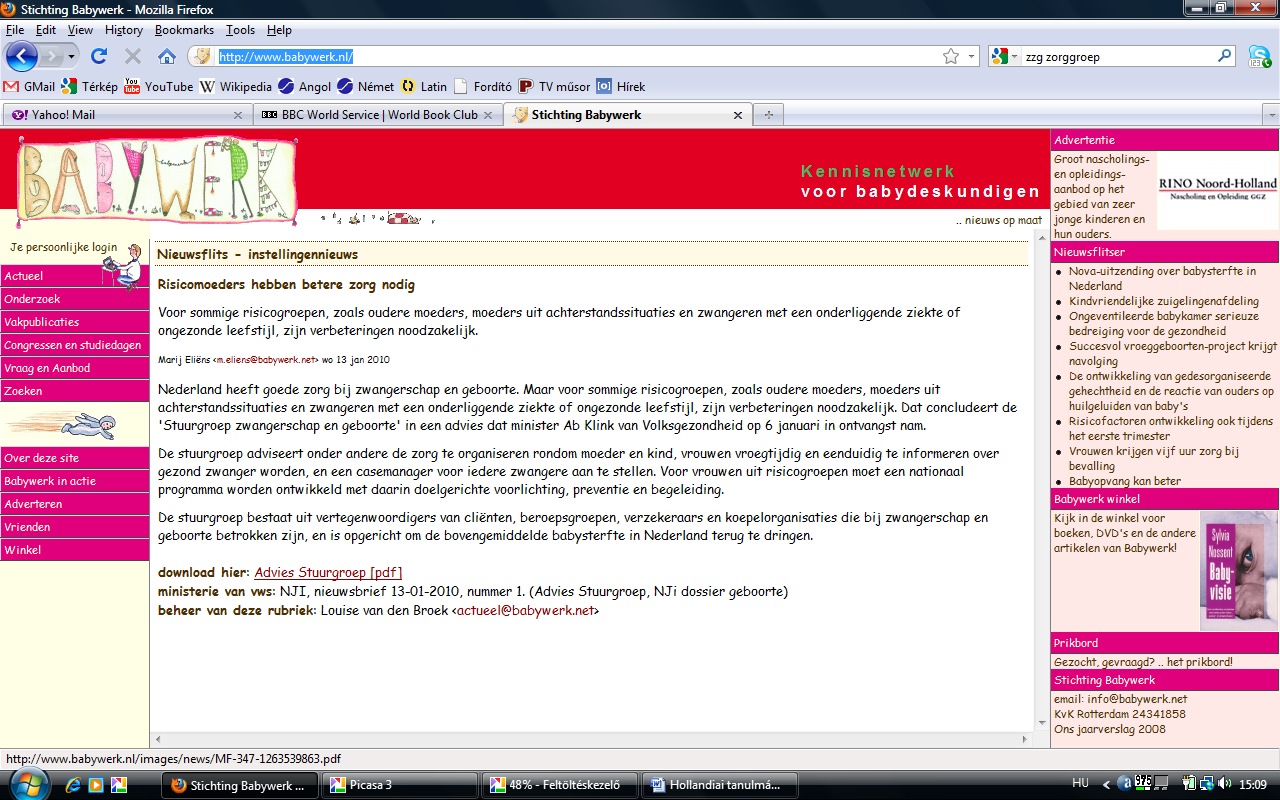Image resolution: width=1280 pixels, height=800 pixels.
Task: Open the History menu
Action: [x=124, y=30]
